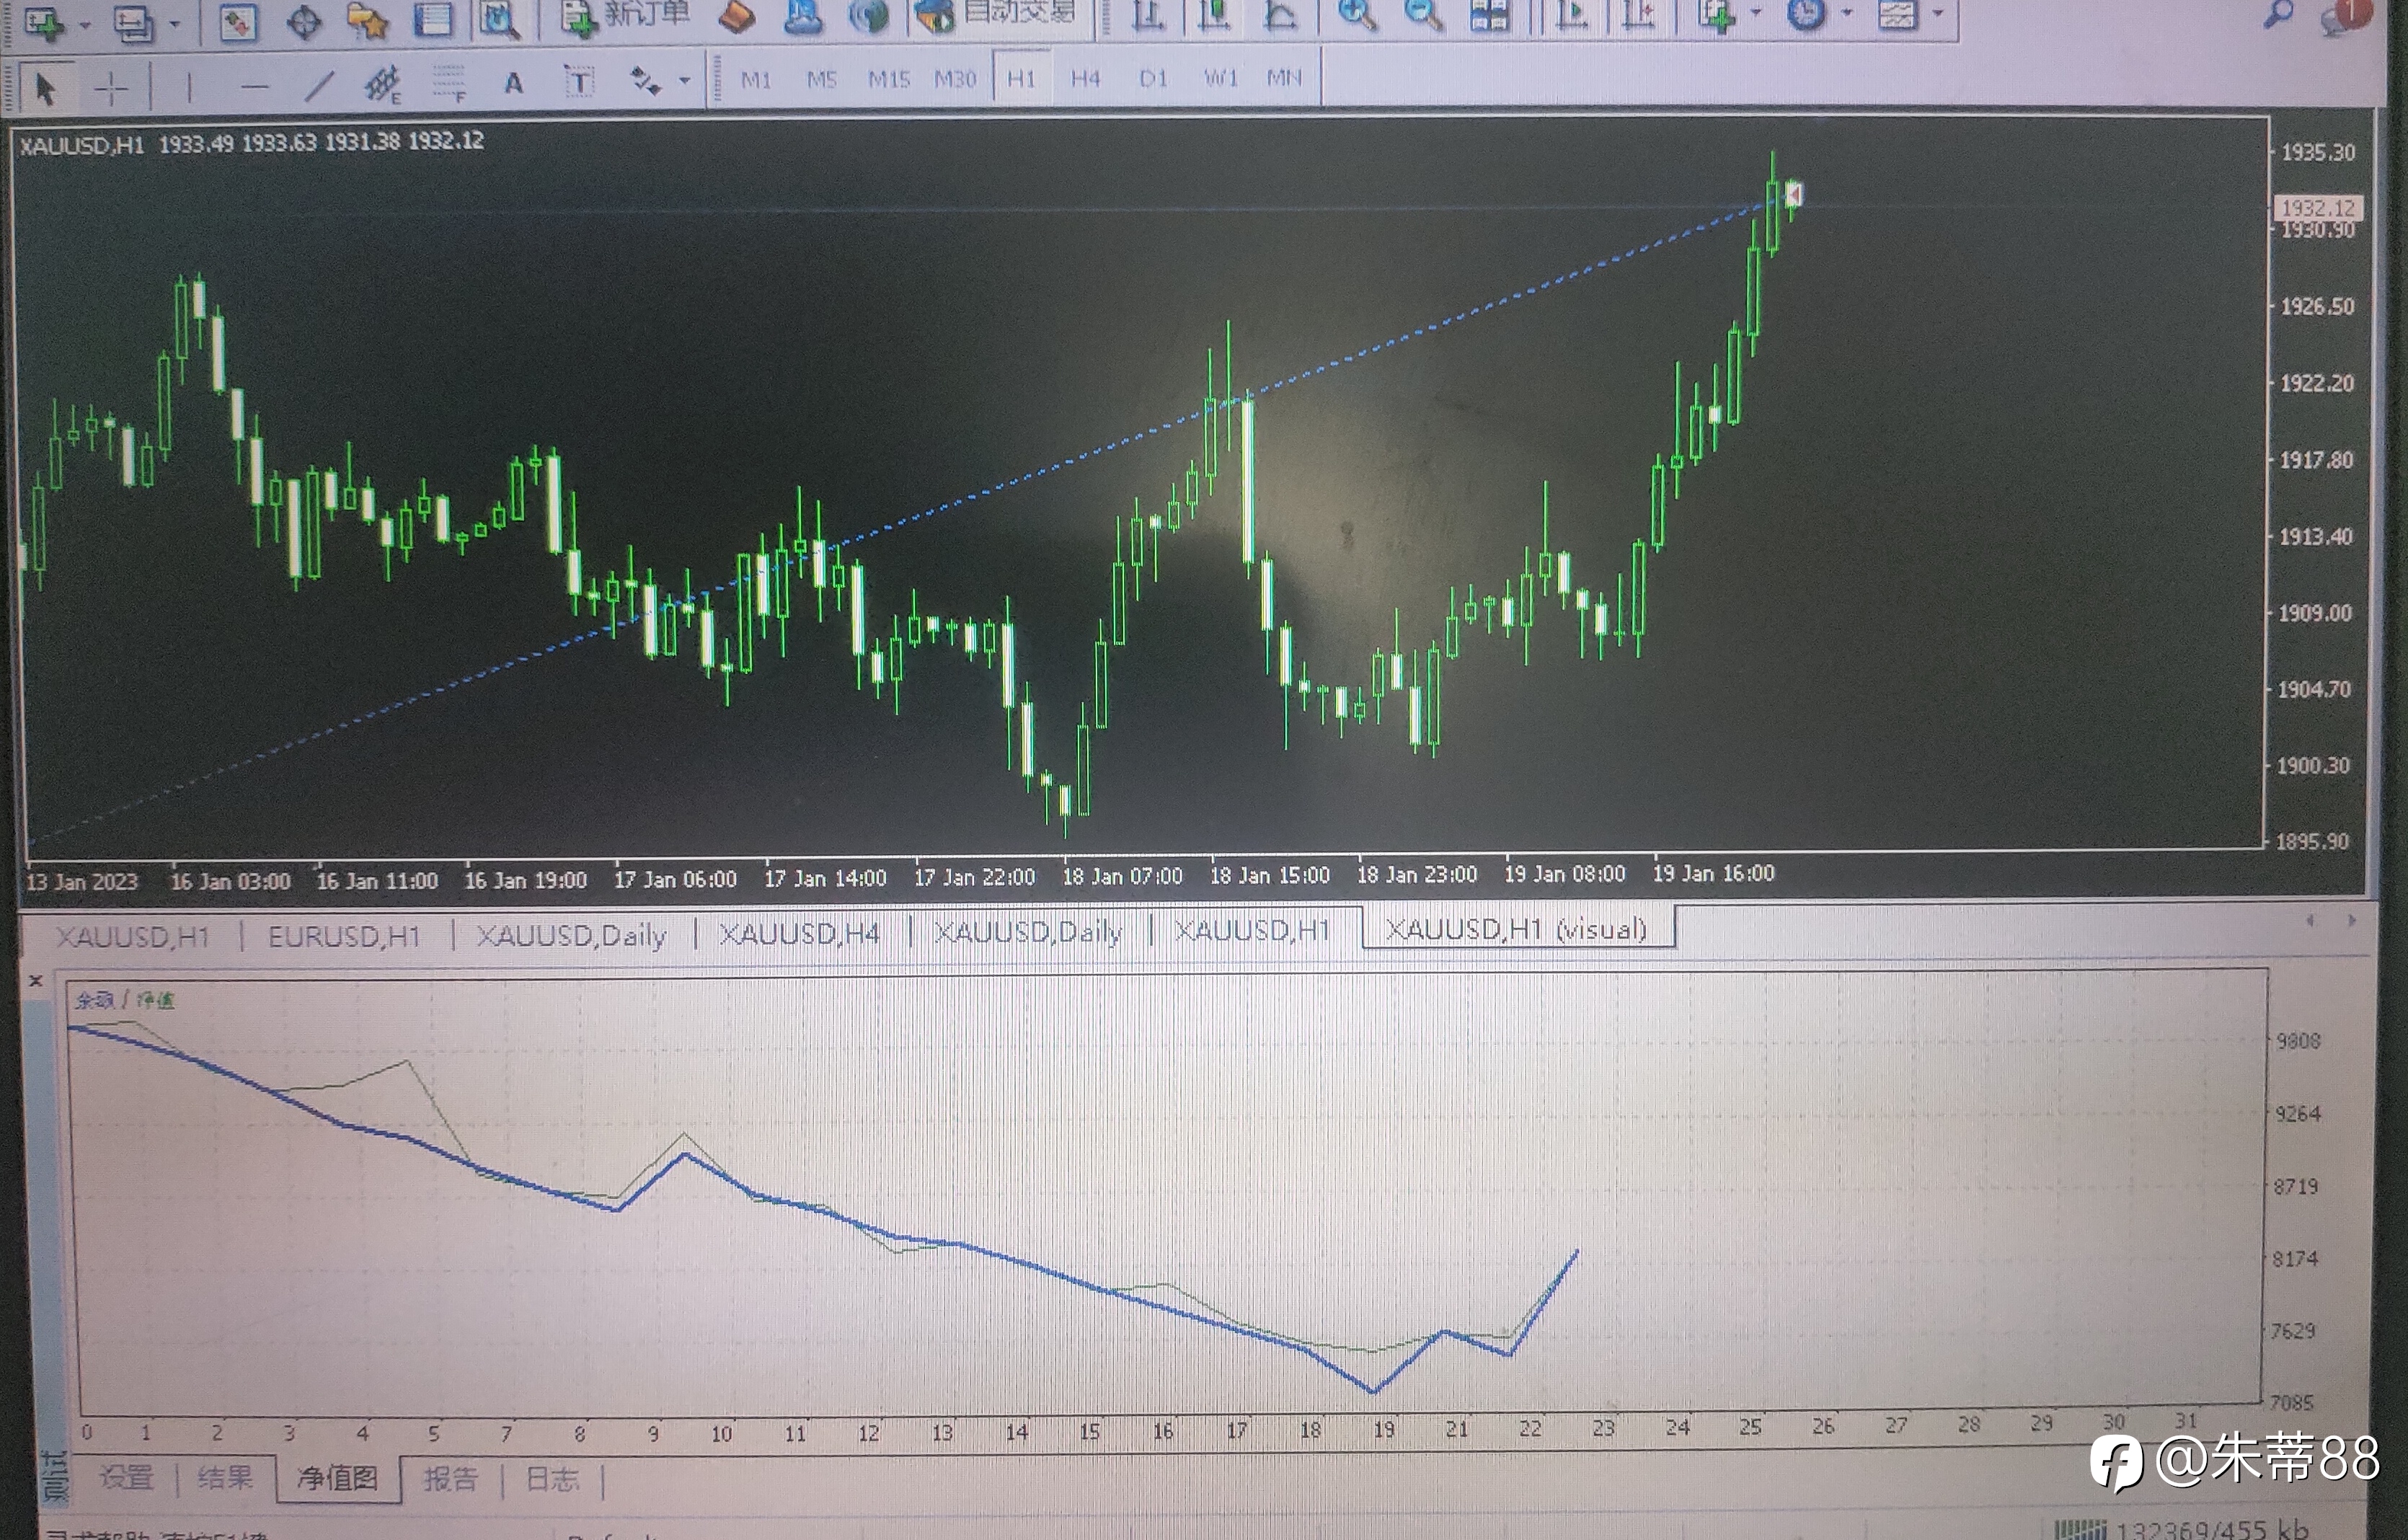Image resolution: width=2408 pixels, height=1540 pixels.
Task: Select the arrows objects tool
Action: click(x=645, y=81)
